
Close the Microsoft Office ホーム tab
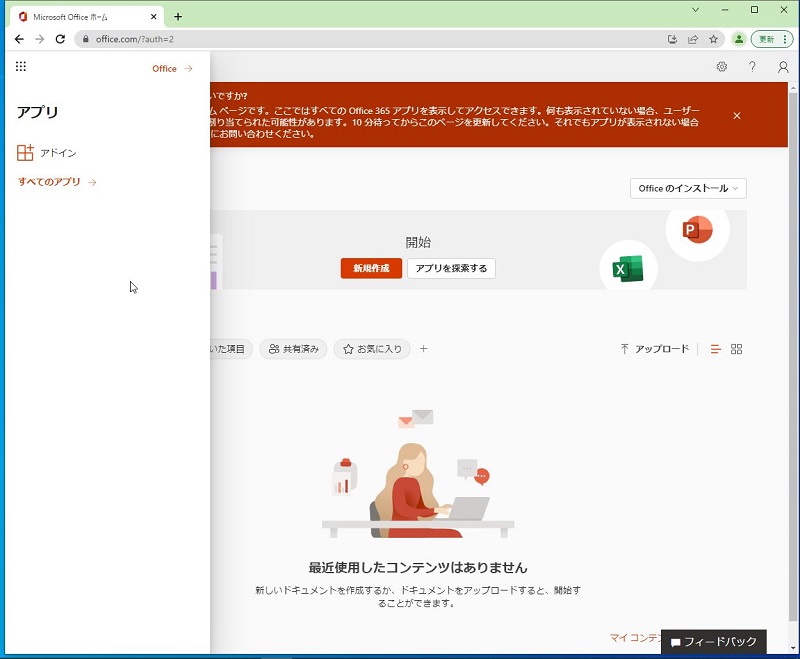coord(154,17)
